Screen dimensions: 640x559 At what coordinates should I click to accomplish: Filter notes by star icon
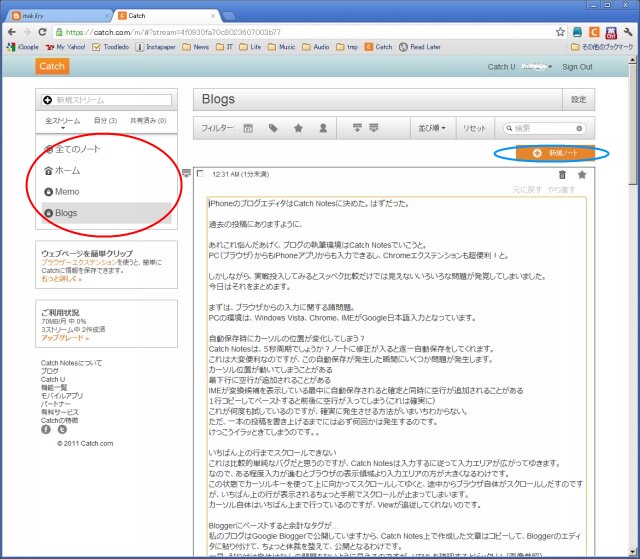click(298, 128)
